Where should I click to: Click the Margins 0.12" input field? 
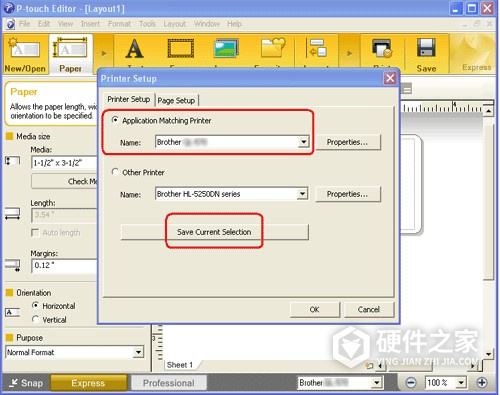click(64, 266)
